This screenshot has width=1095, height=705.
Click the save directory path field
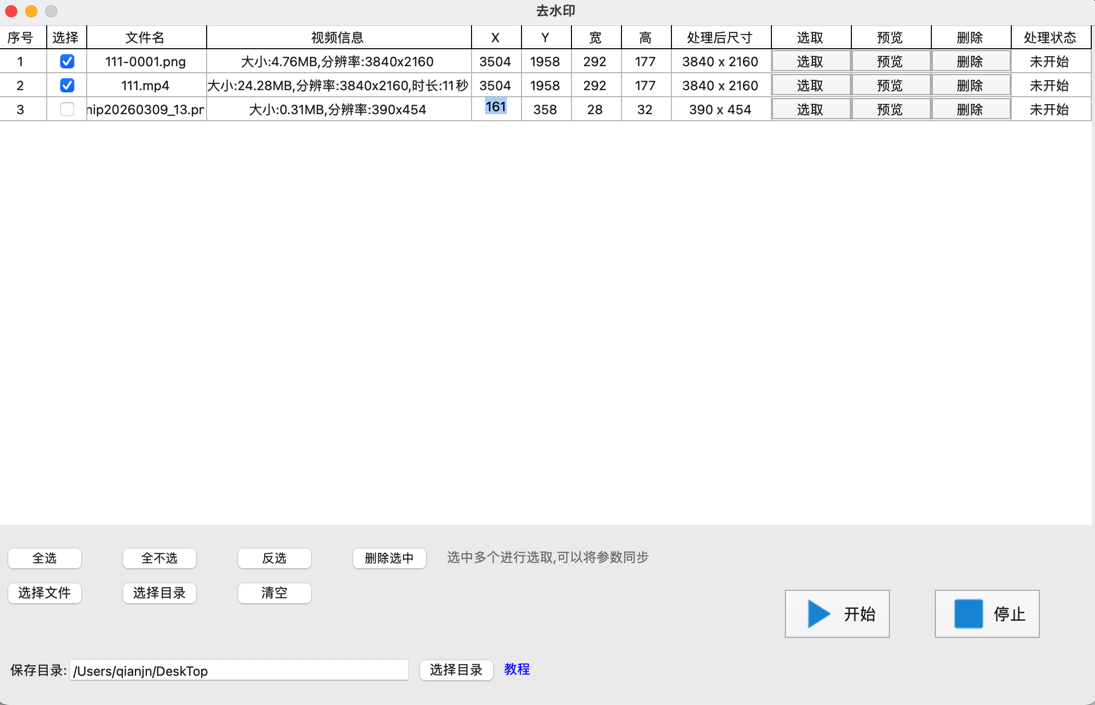coord(239,670)
